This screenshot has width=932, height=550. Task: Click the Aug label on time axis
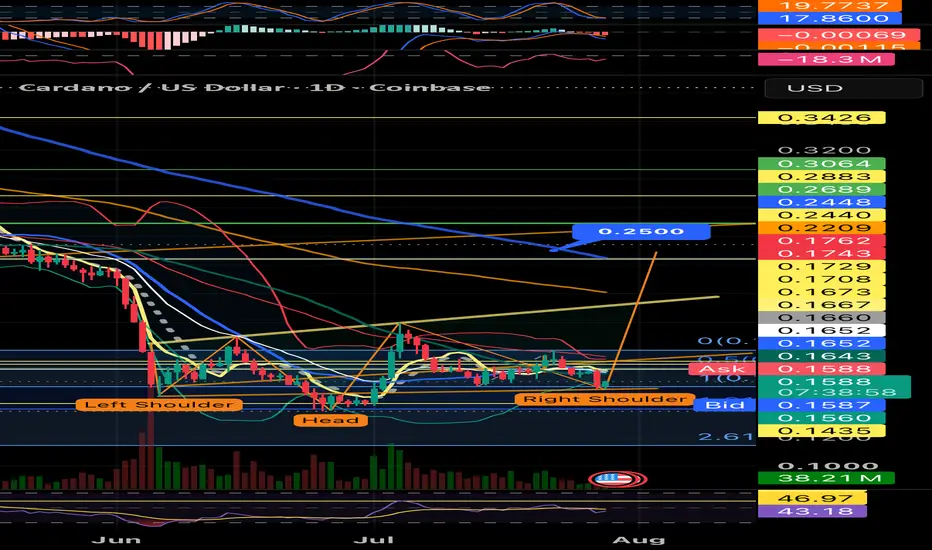point(638,540)
